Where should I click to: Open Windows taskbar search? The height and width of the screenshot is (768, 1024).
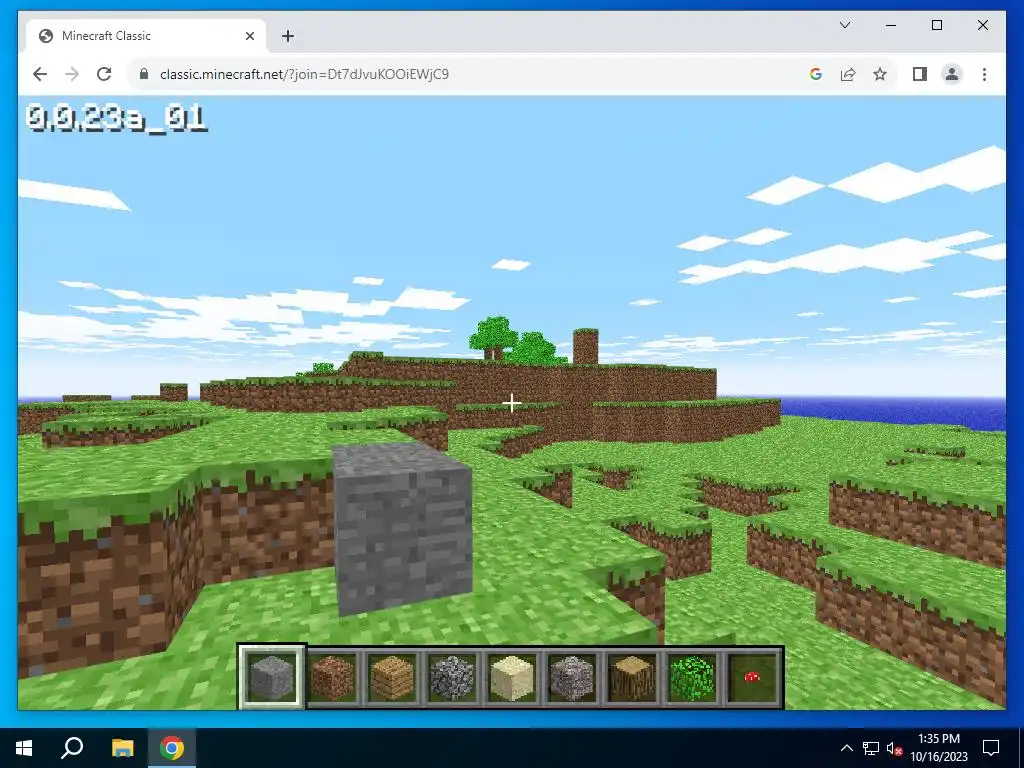point(72,748)
